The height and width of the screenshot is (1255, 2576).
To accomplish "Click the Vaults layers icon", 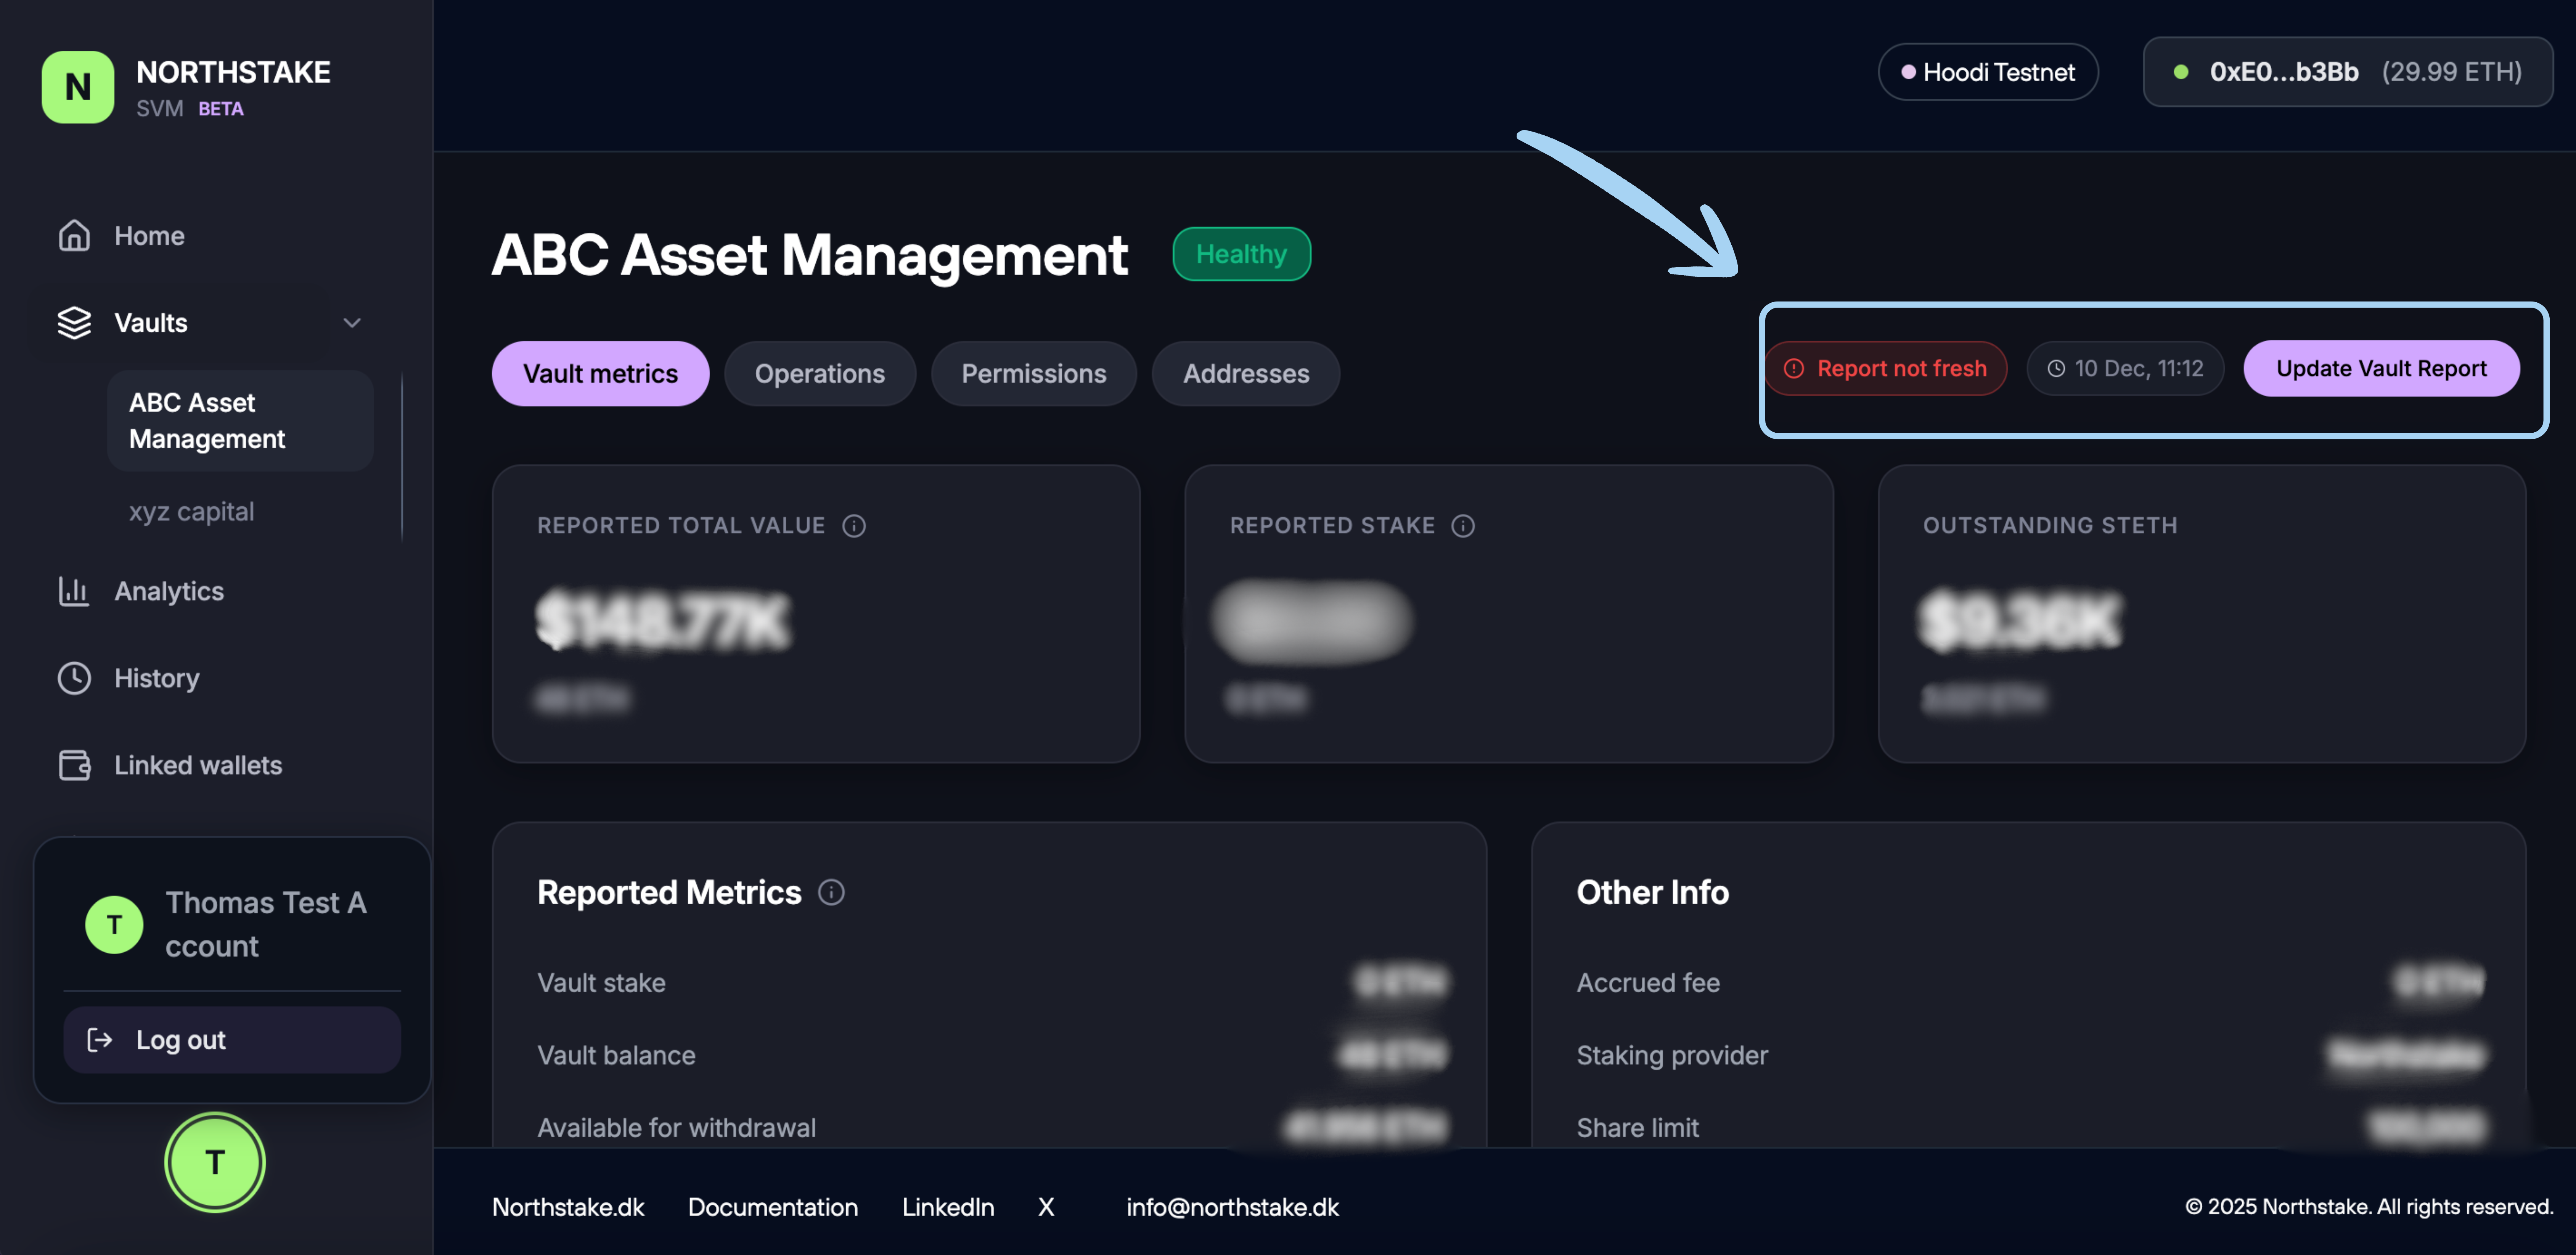I will [x=74, y=323].
